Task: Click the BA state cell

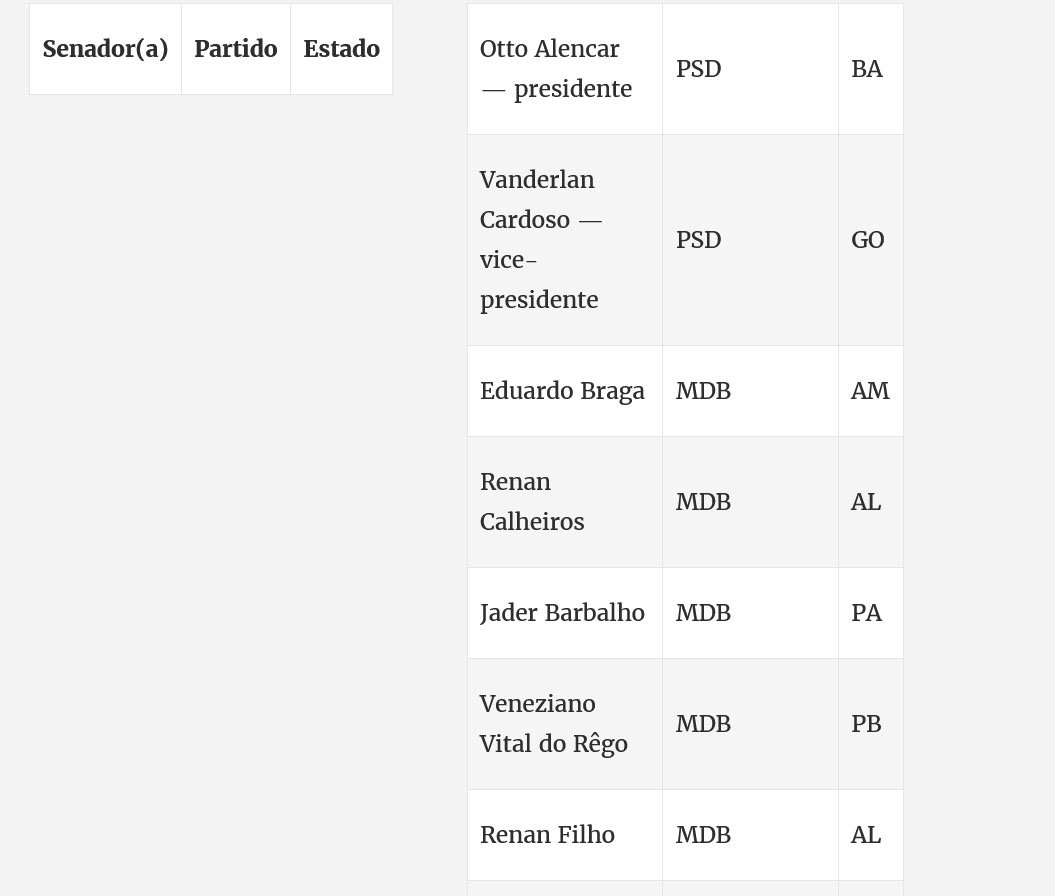Action: [x=871, y=69]
